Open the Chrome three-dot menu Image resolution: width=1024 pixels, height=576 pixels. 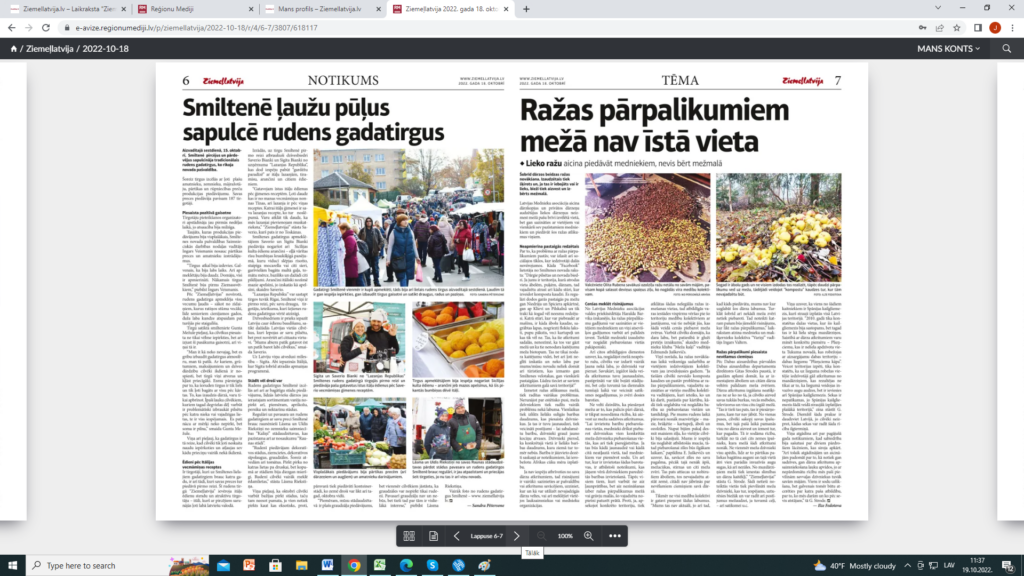click(1010, 29)
